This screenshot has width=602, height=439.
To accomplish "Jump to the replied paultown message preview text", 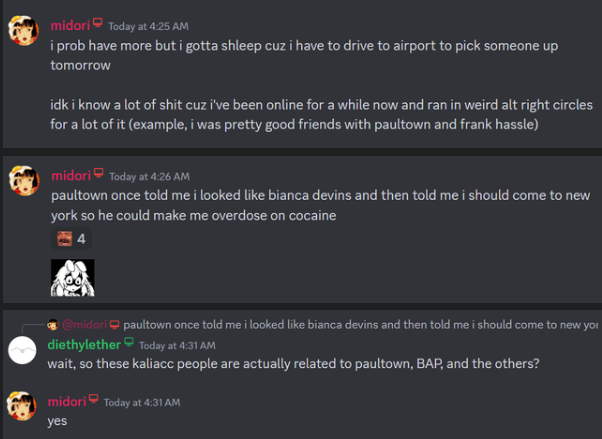I will coord(361,325).
